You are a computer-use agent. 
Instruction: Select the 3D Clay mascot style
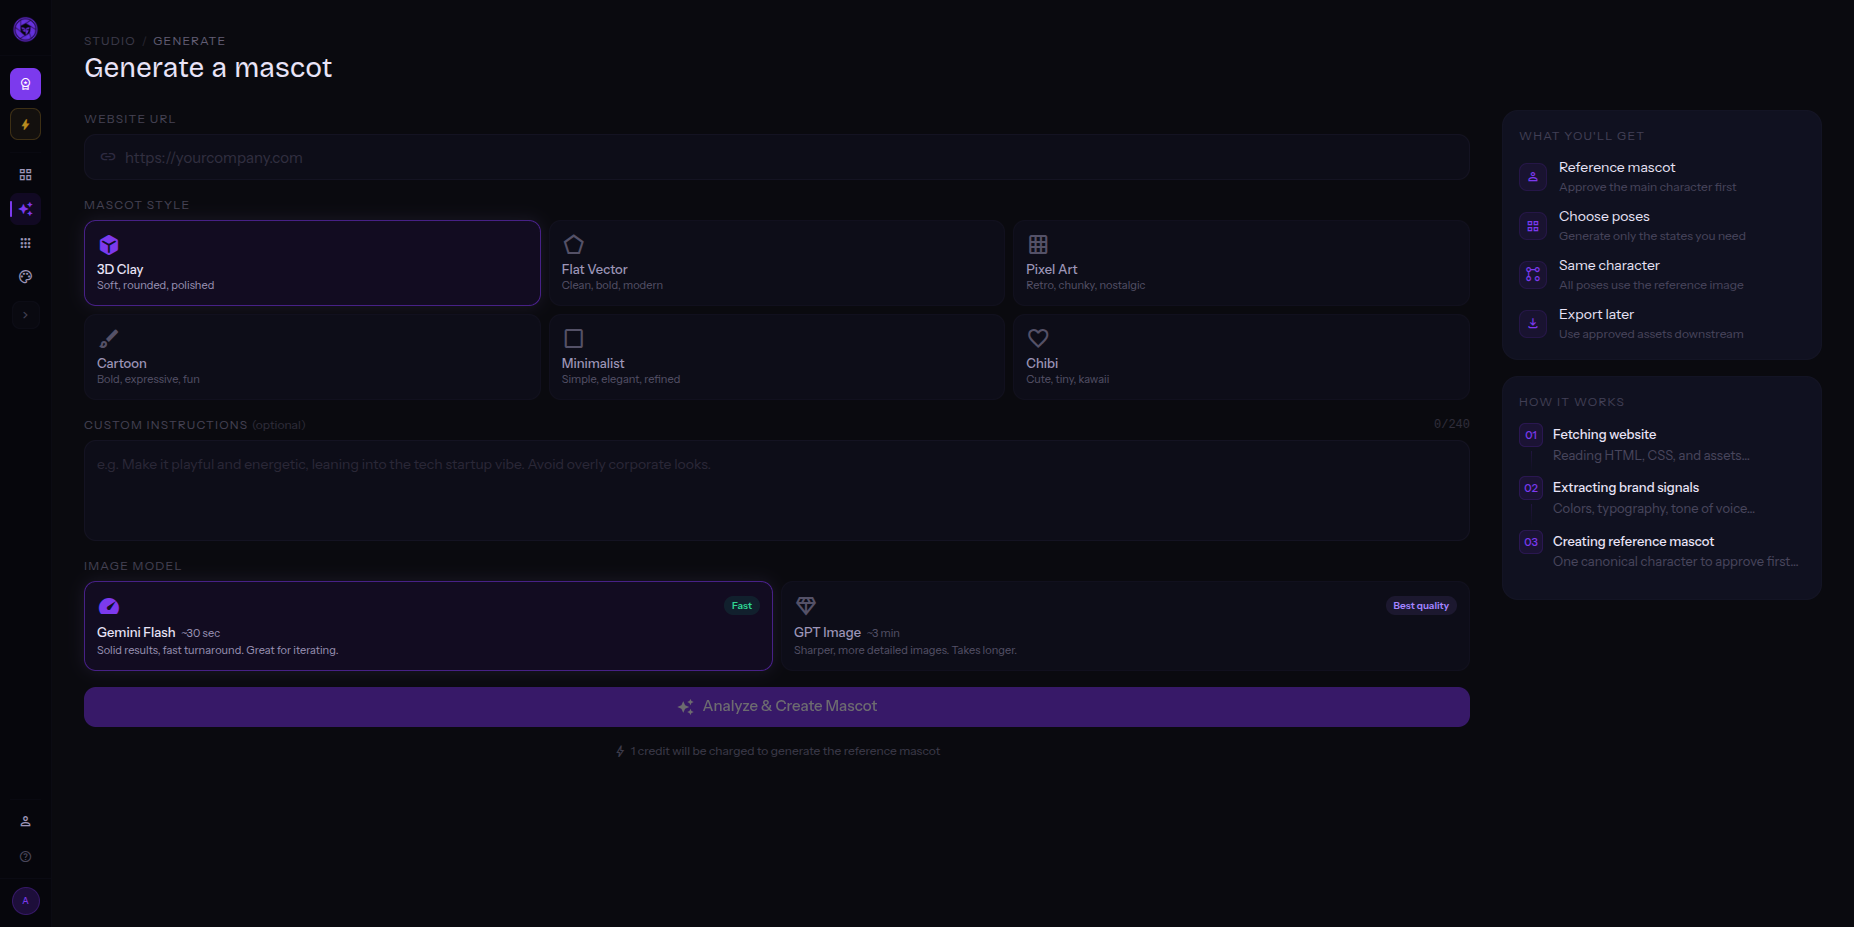(x=312, y=263)
